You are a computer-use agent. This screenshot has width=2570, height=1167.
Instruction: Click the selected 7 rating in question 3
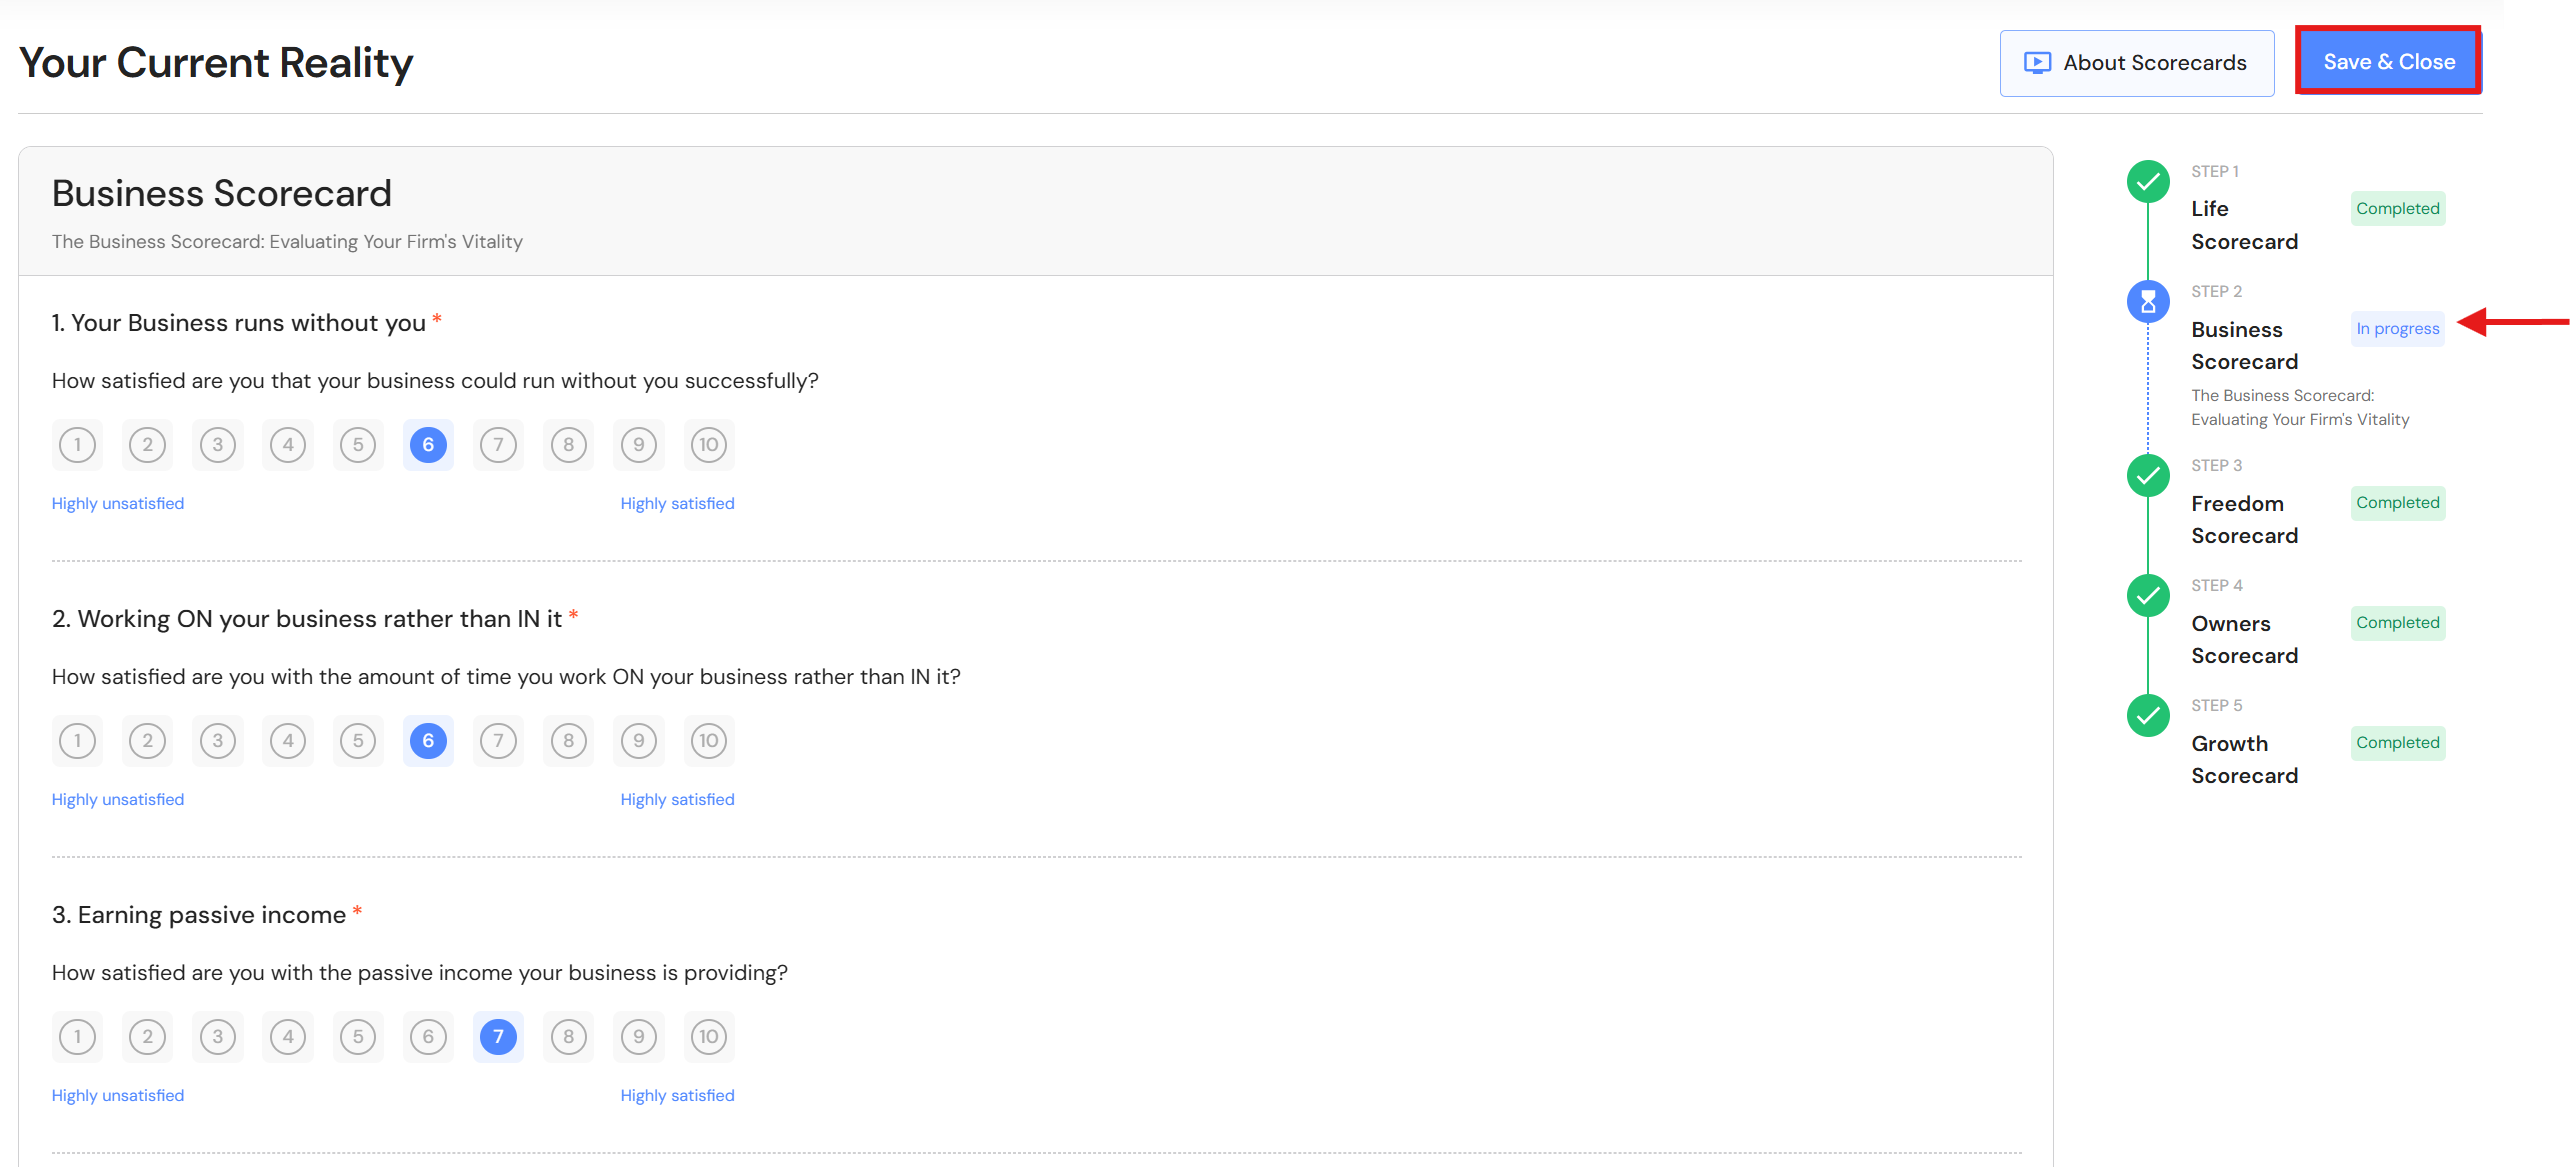498,1037
